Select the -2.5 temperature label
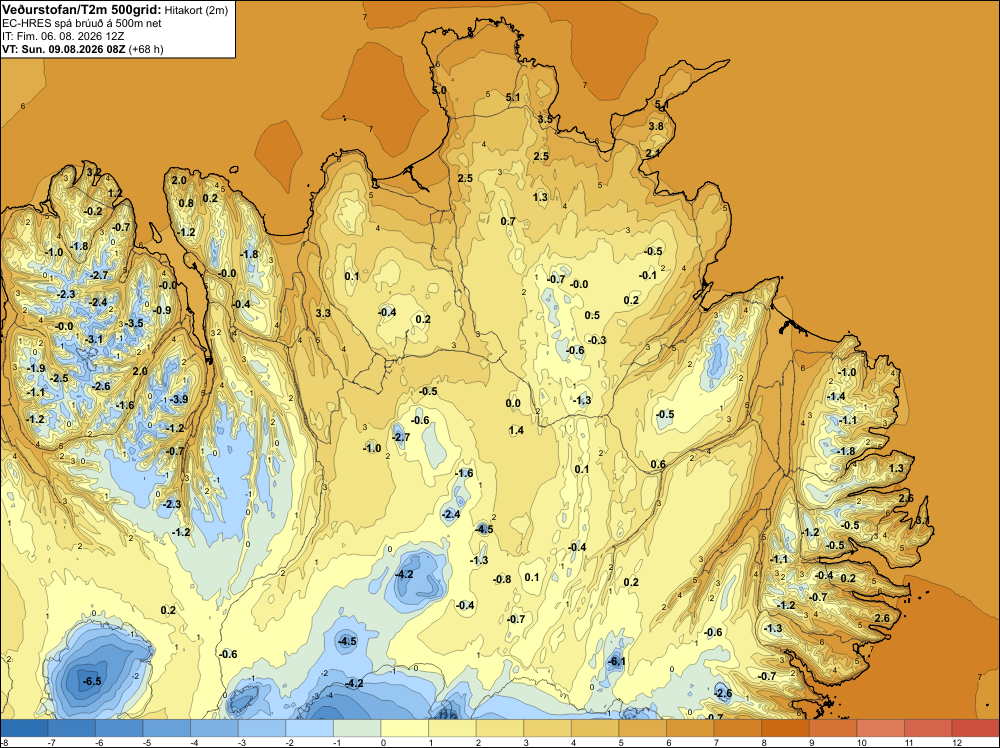Screen dimensions: 1000x748 point(59,378)
